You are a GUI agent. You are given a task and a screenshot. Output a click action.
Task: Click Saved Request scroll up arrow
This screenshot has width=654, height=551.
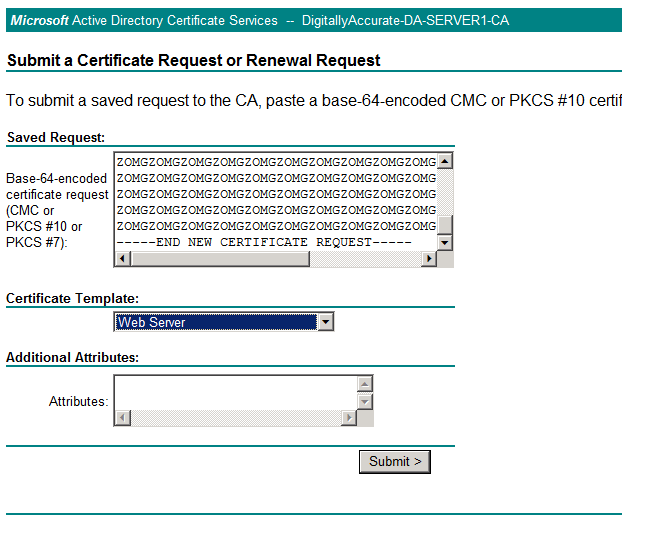pos(445,161)
